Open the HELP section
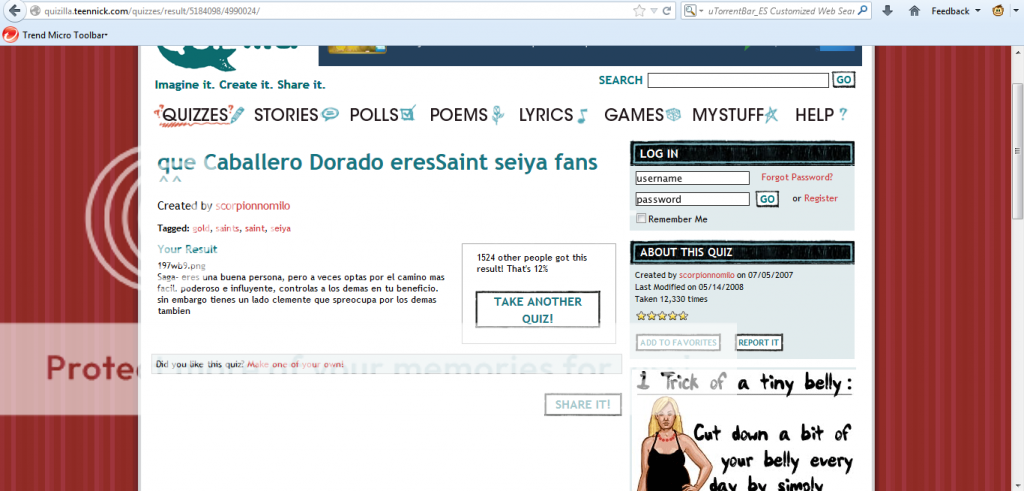The image size is (1024, 491). [821, 115]
